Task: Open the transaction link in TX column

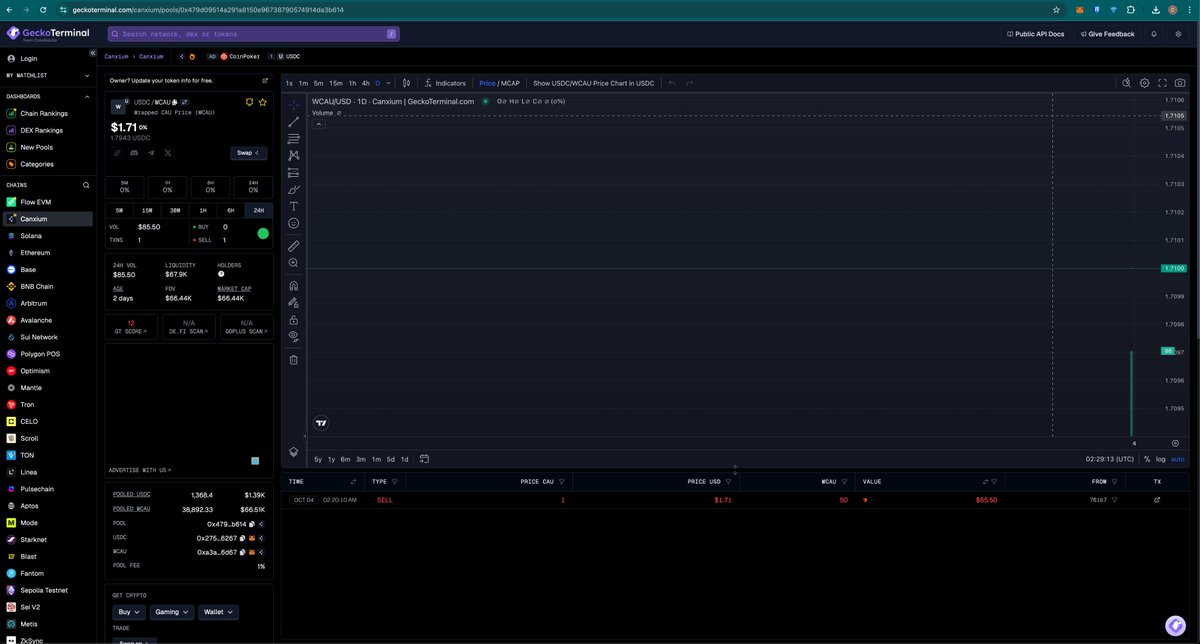Action: (x=1157, y=500)
